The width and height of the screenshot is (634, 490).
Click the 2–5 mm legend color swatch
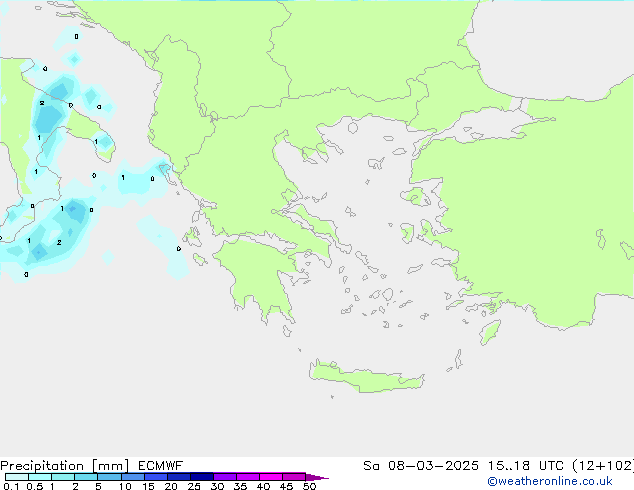86,477
